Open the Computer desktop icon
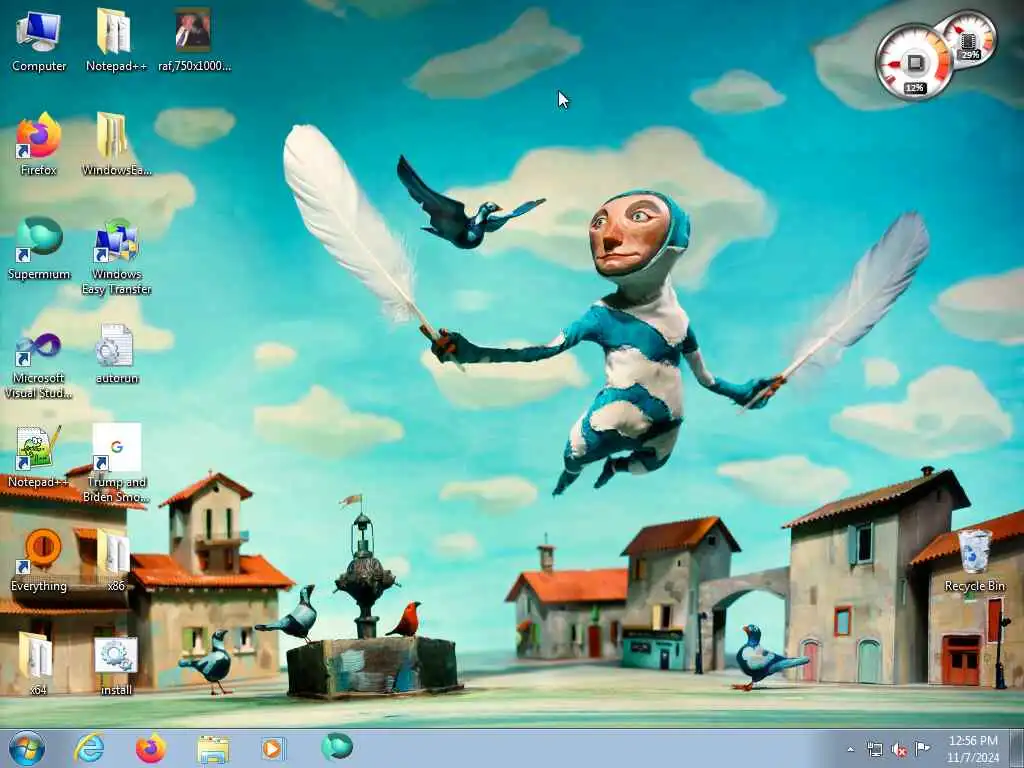The width and height of the screenshot is (1024, 768). 39,40
